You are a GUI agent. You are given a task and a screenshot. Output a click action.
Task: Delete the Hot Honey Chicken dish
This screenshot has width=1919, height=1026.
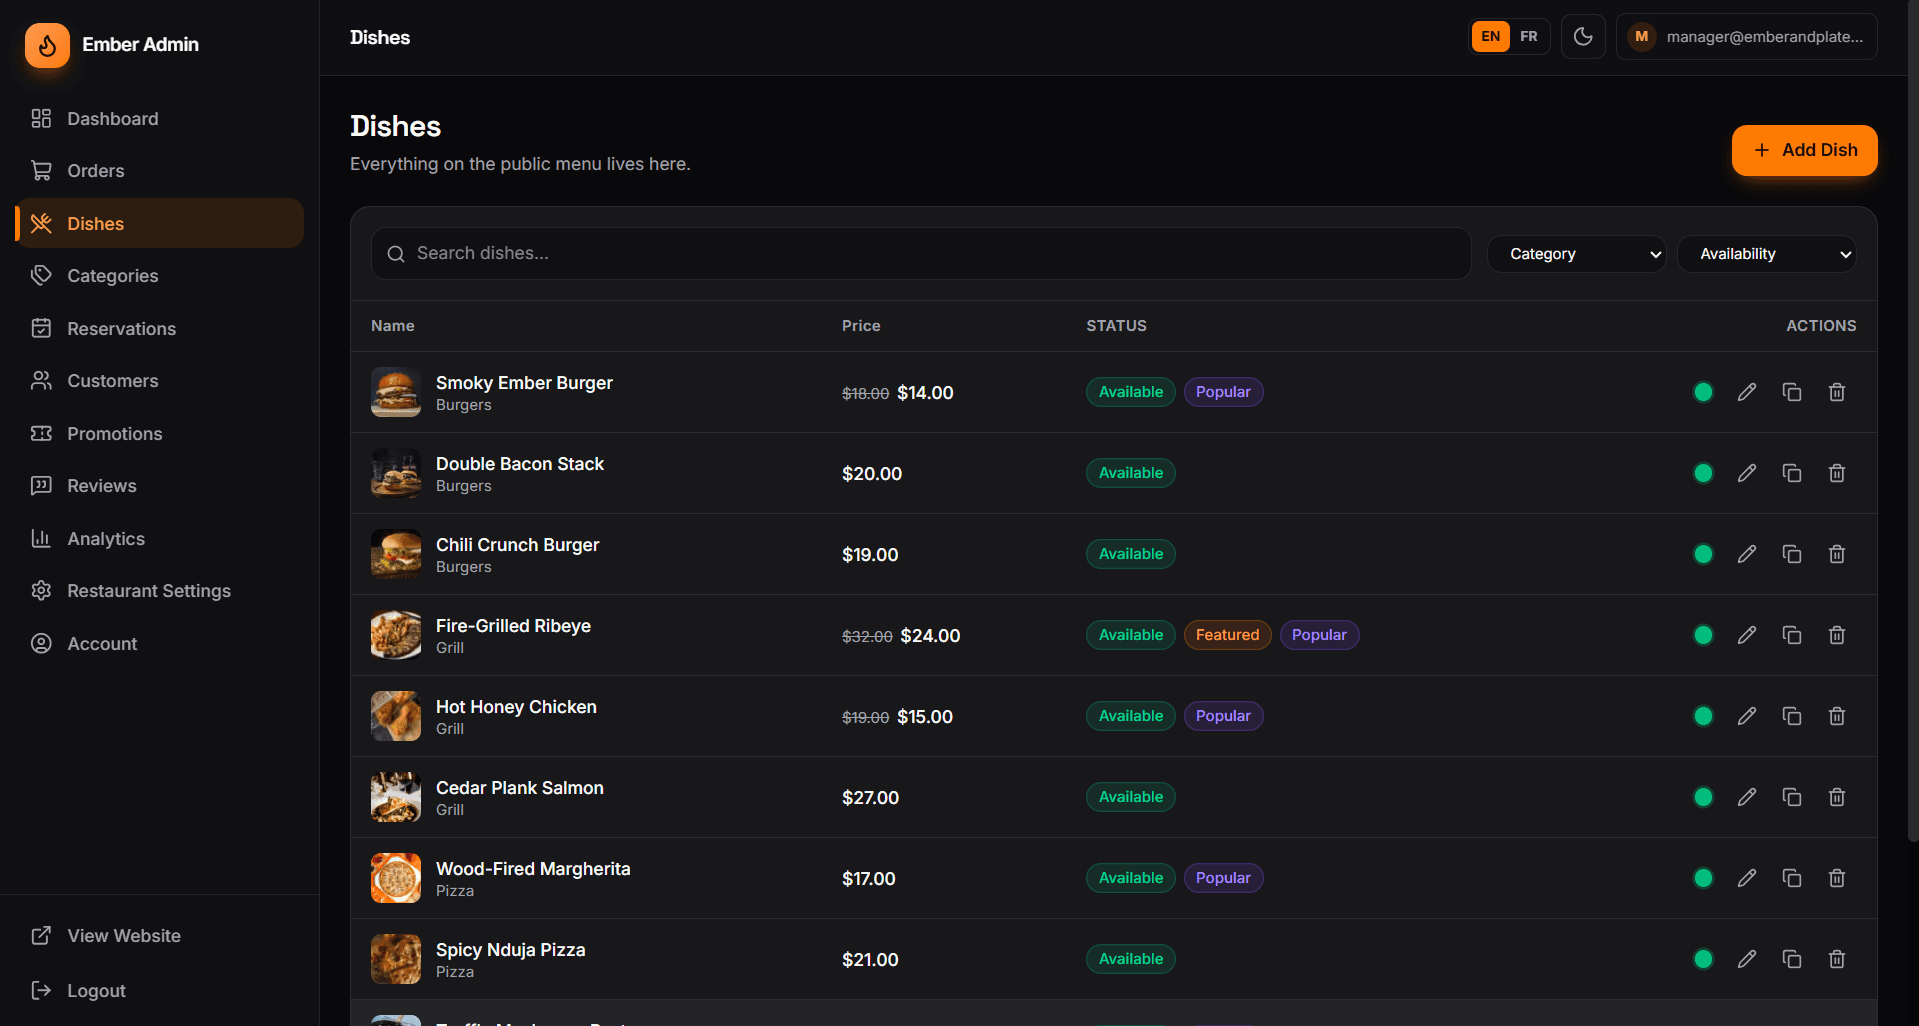point(1837,716)
